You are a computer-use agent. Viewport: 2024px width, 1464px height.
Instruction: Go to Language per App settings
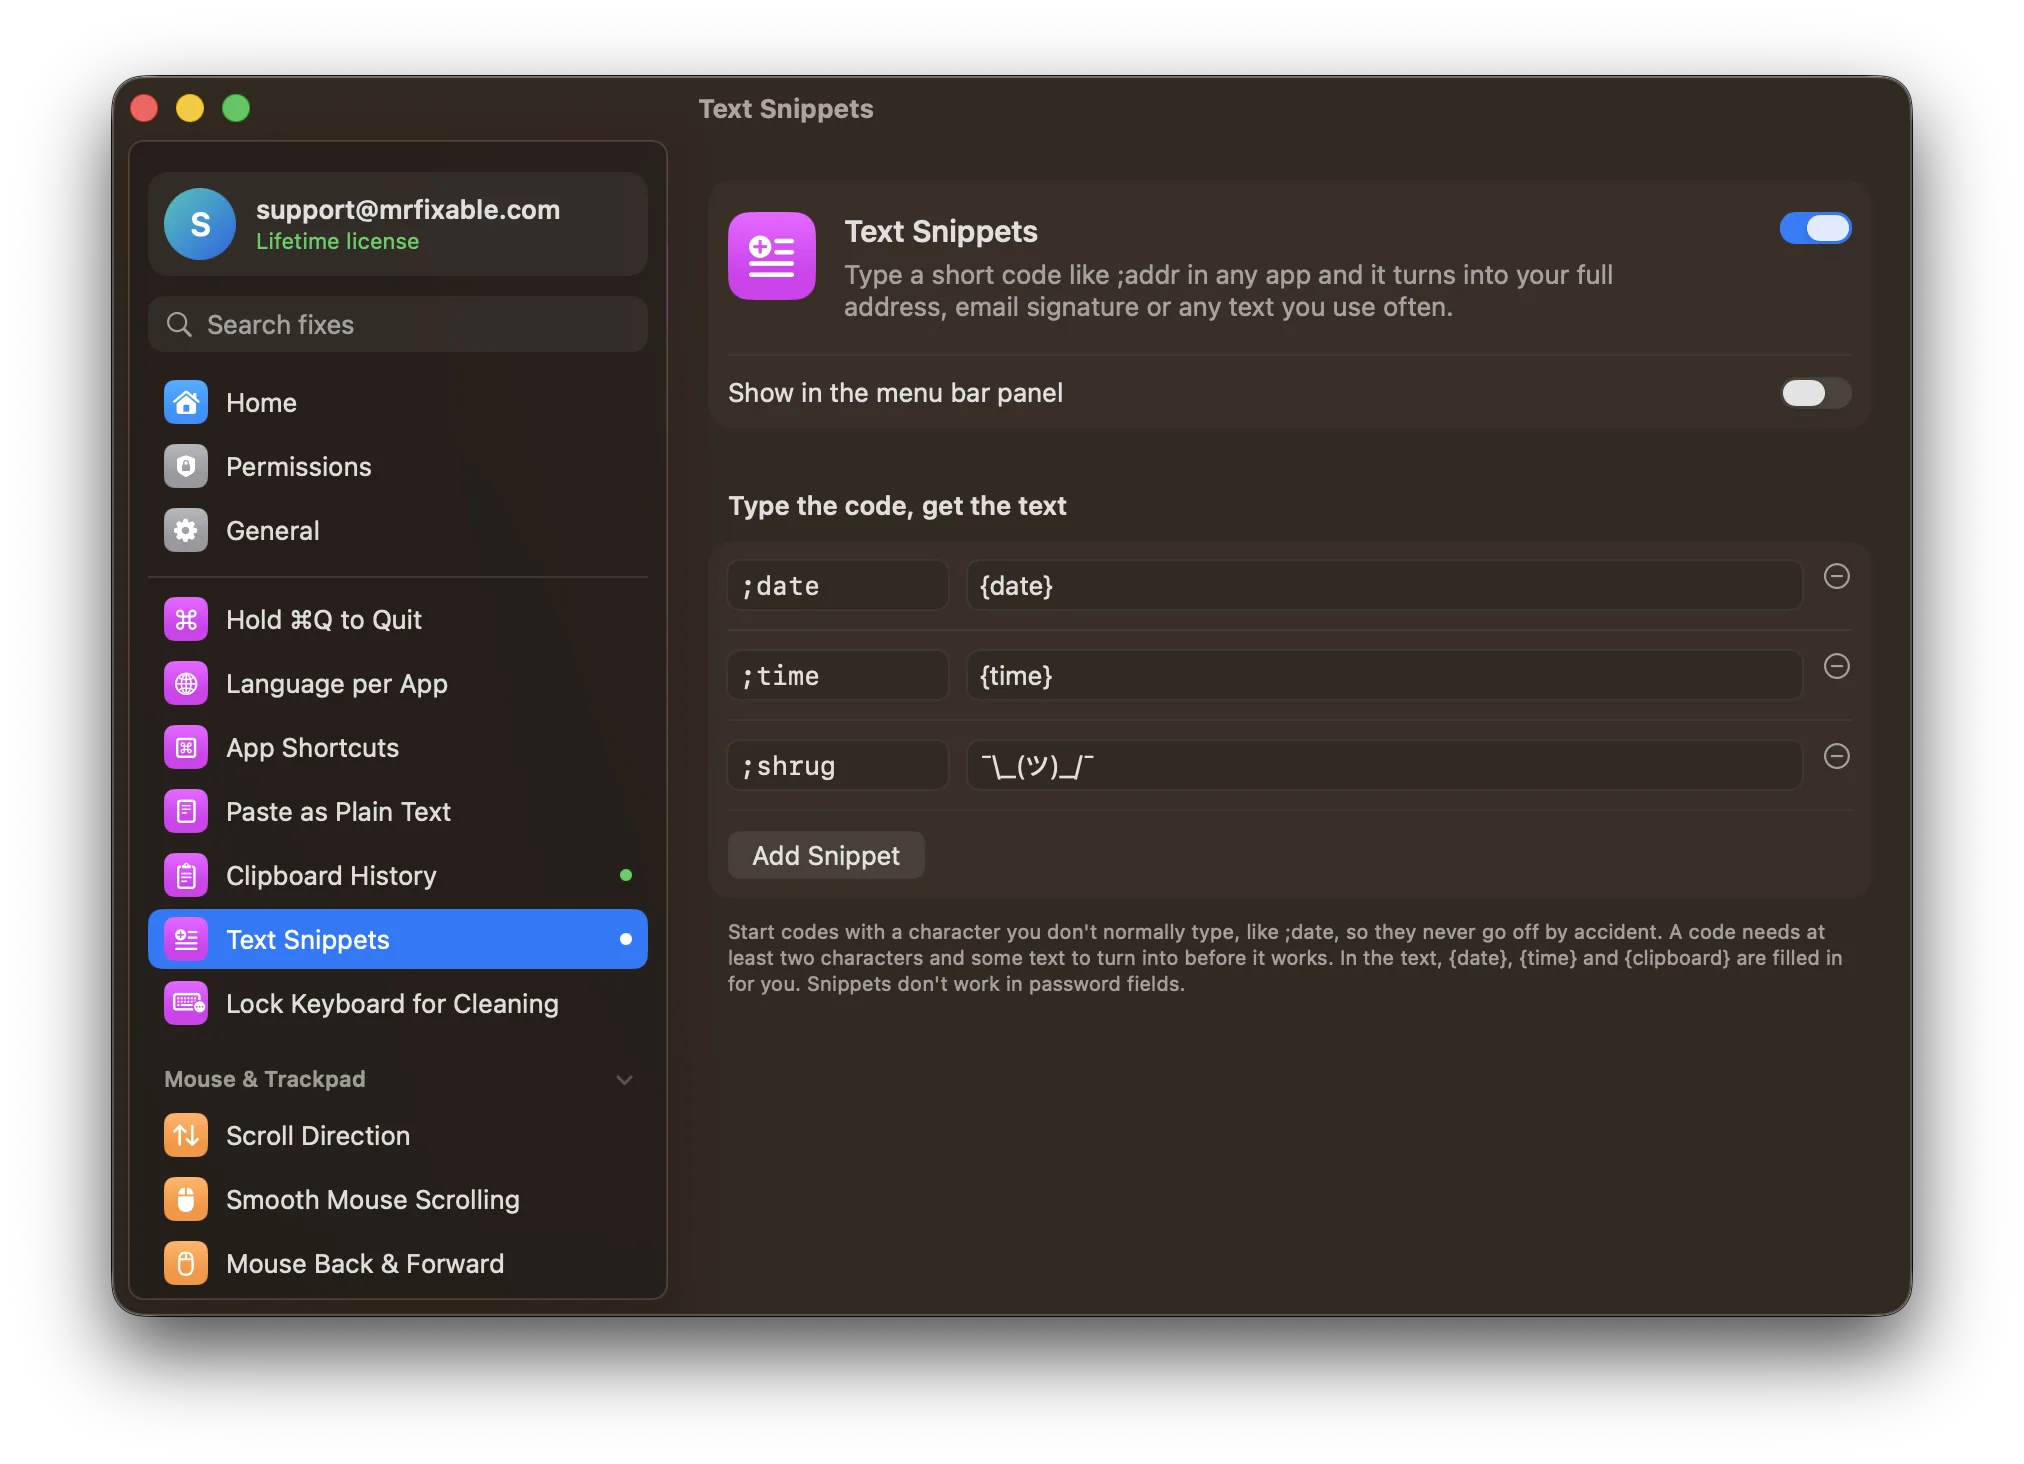[398, 683]
